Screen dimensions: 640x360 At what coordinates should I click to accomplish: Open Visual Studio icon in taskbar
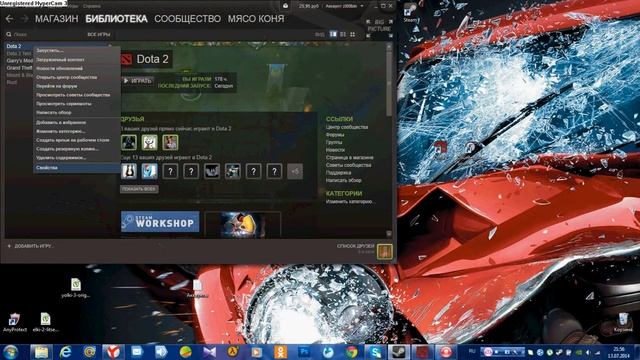point(209,352)
